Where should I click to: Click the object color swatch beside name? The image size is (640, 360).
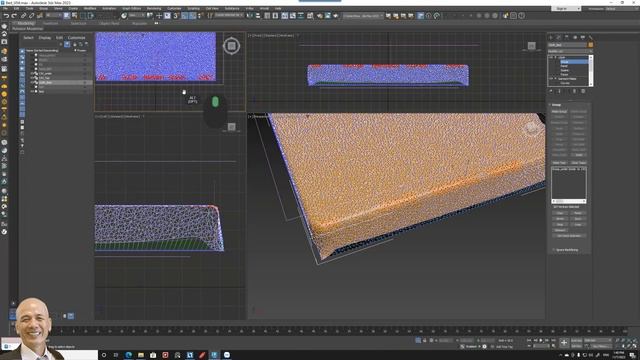point(591,45)
